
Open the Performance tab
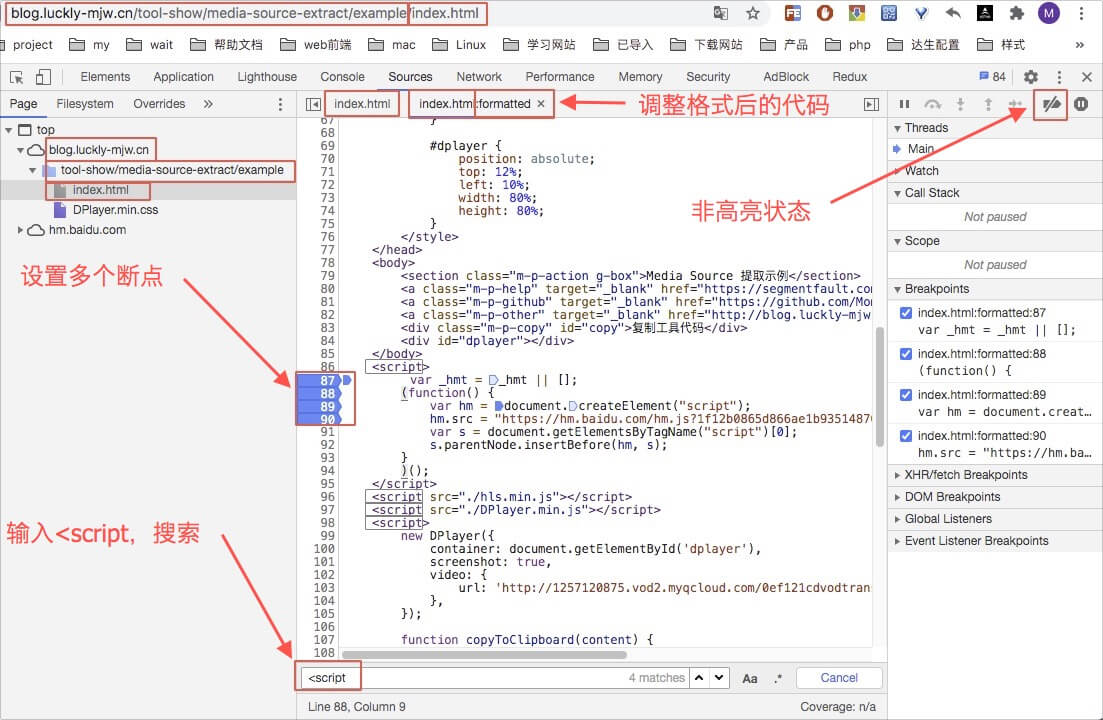559,77
